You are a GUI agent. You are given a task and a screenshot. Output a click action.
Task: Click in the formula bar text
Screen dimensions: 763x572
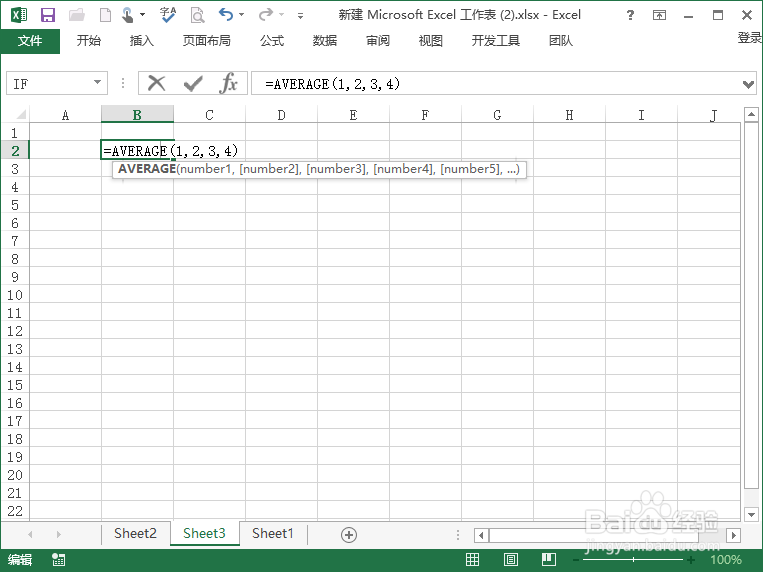332,84
